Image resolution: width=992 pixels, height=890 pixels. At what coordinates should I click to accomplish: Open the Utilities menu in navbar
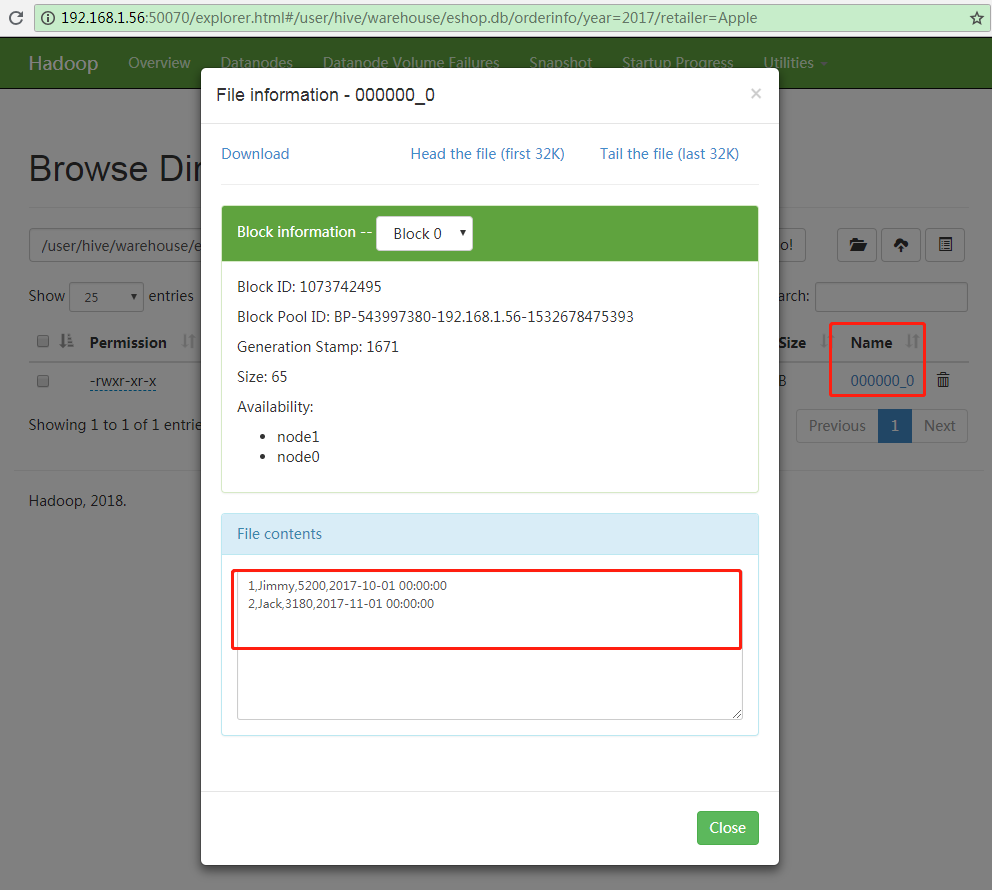[795, 63]
